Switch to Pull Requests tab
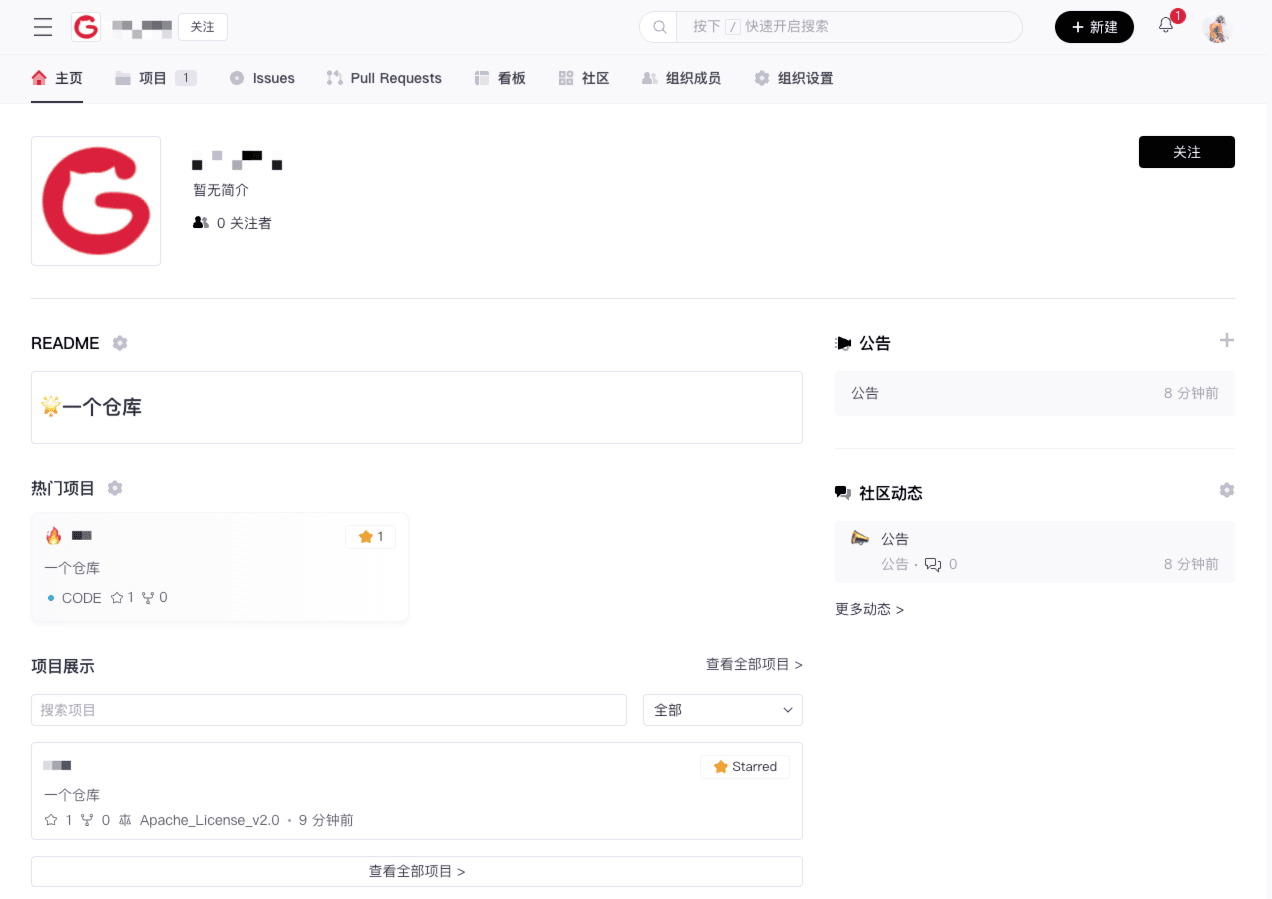1272x899 pixels. (384, 78)
